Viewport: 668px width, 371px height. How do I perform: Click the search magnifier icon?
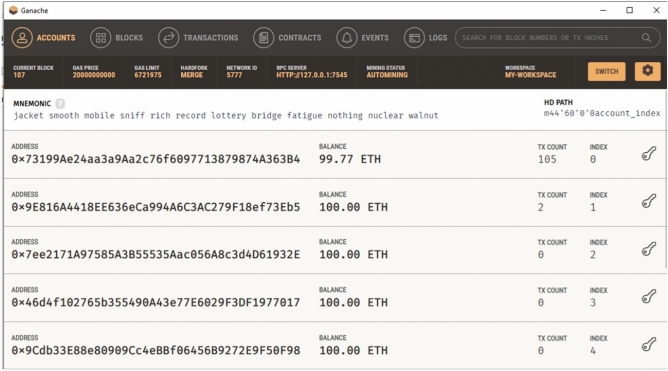pyautogui.click(x=646, y=37)
